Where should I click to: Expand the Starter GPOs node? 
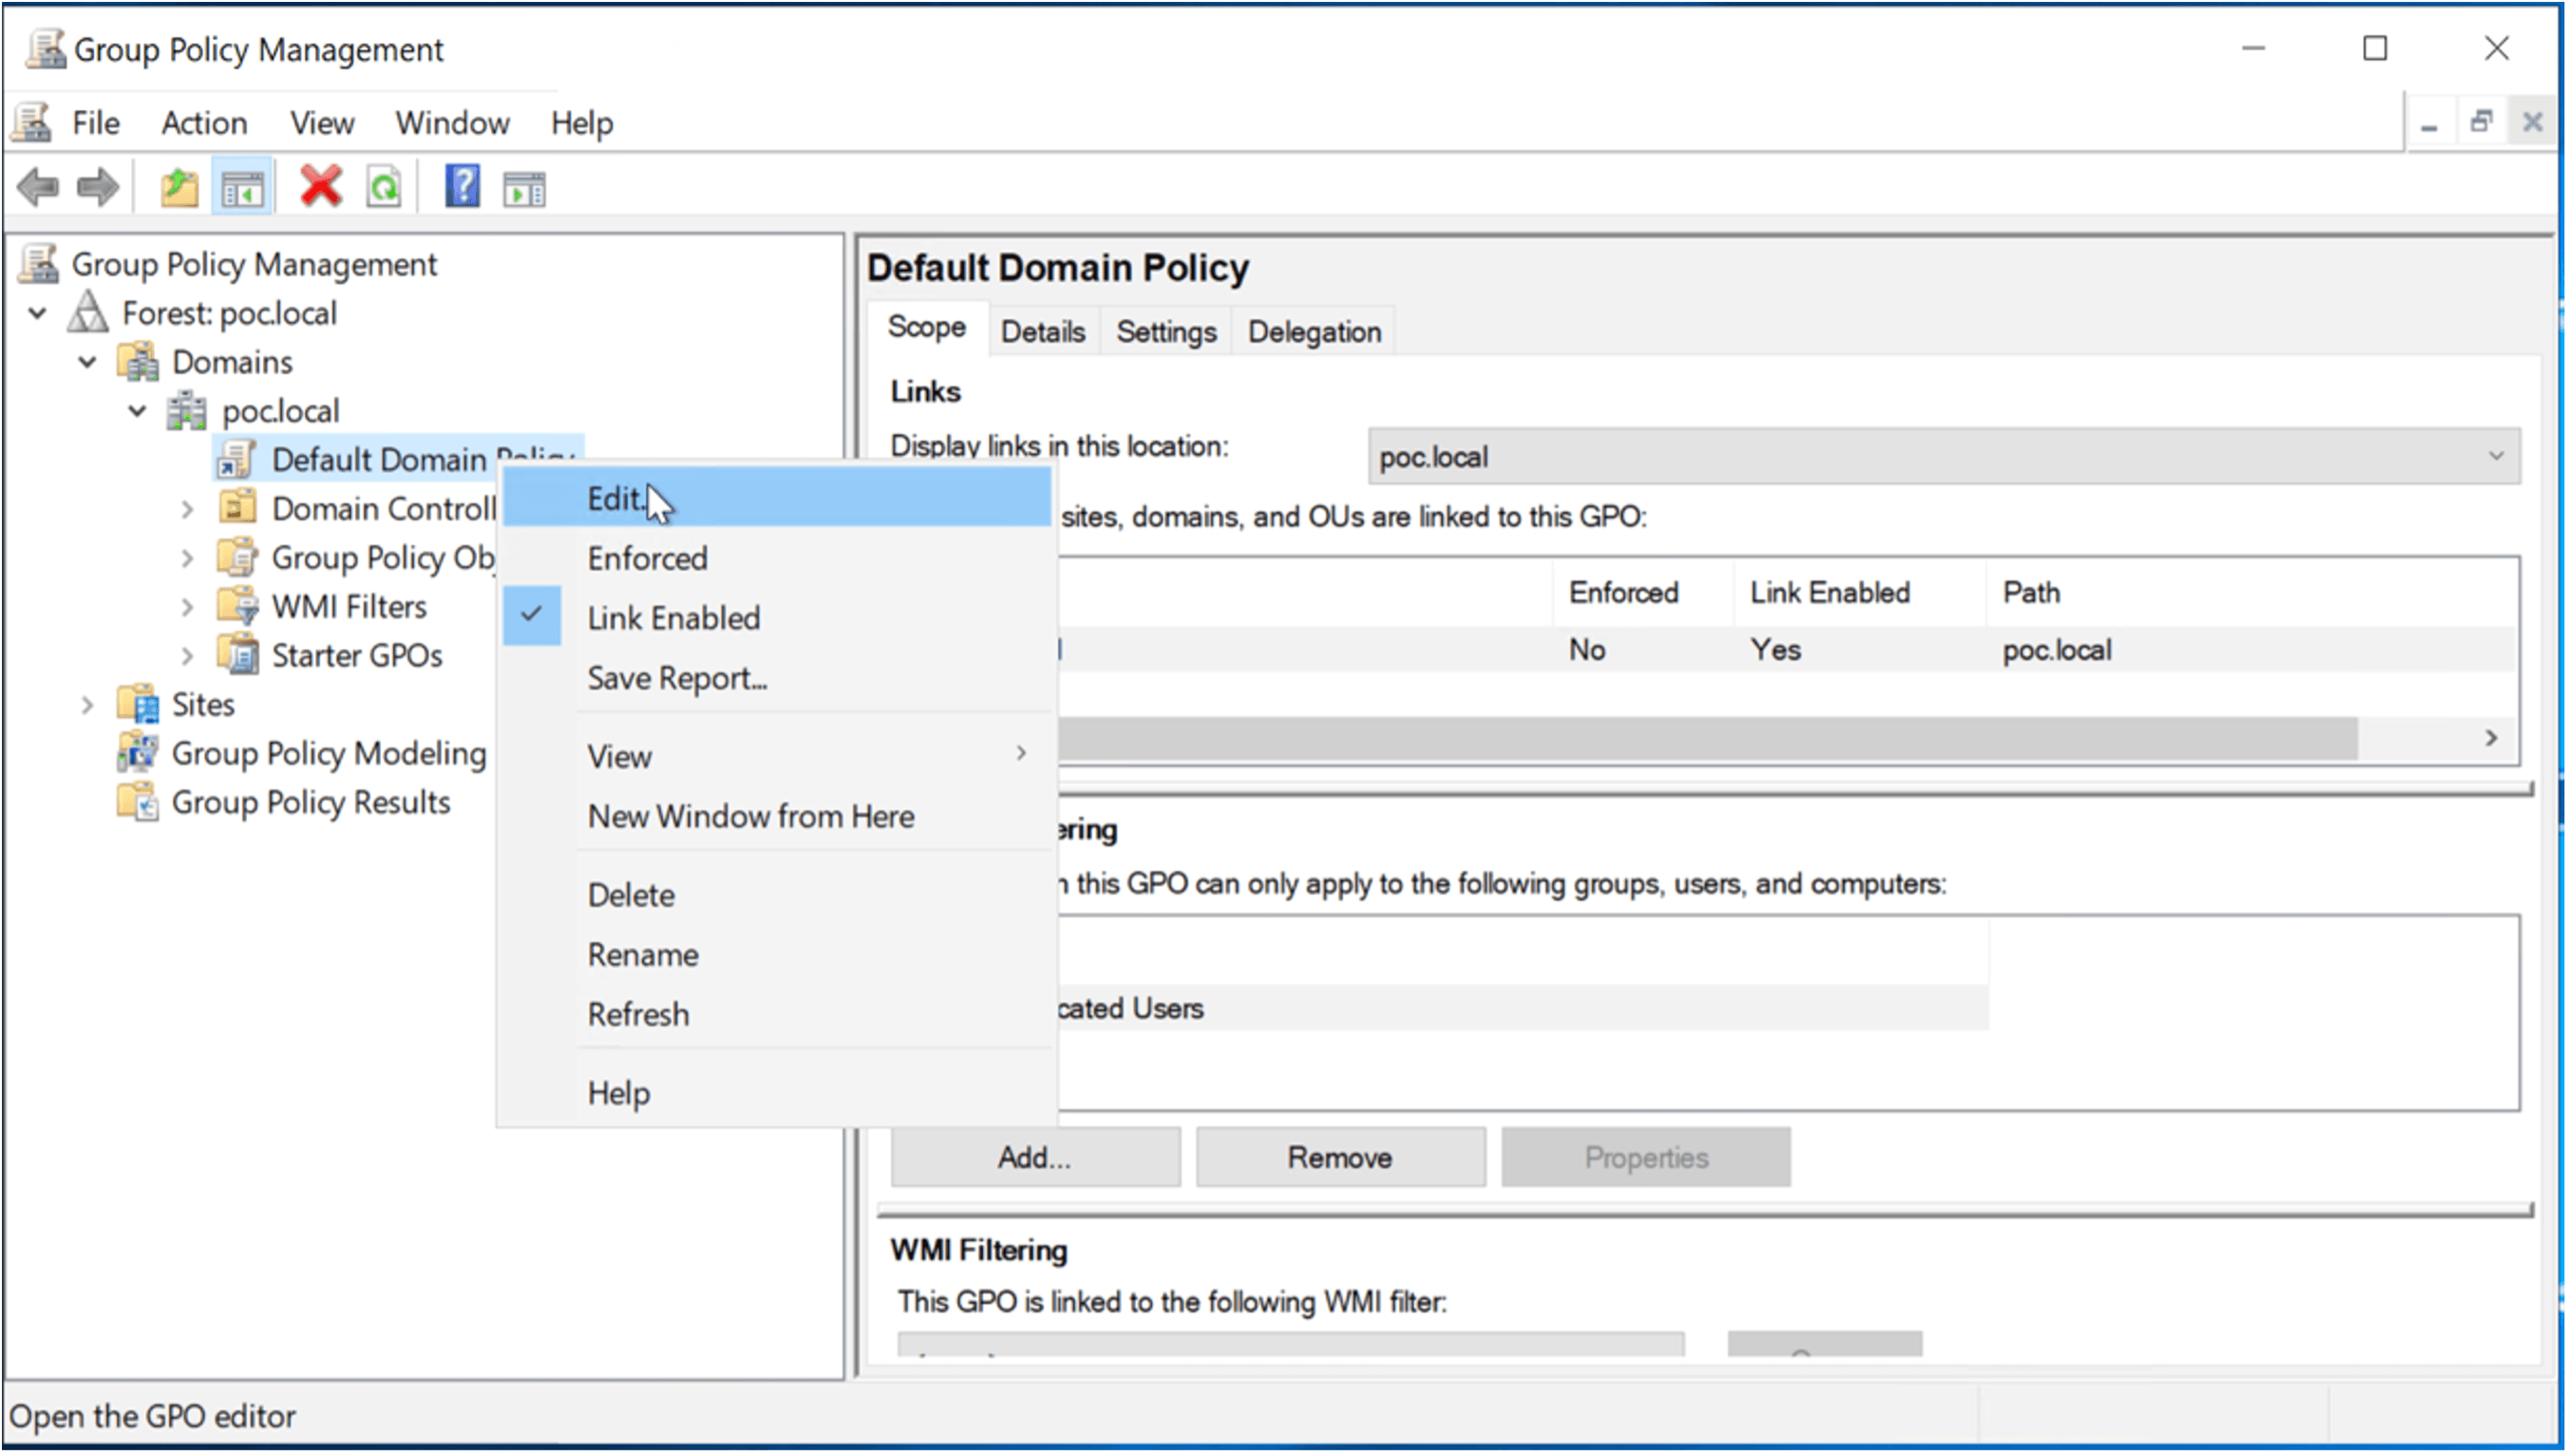coord(187,656)
